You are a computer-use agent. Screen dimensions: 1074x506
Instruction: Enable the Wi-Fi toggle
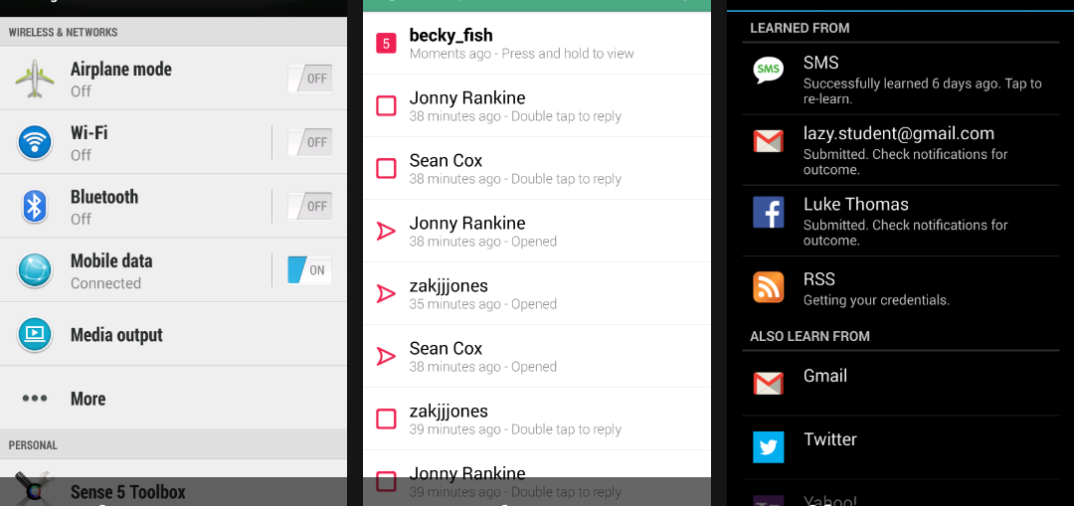310,142
